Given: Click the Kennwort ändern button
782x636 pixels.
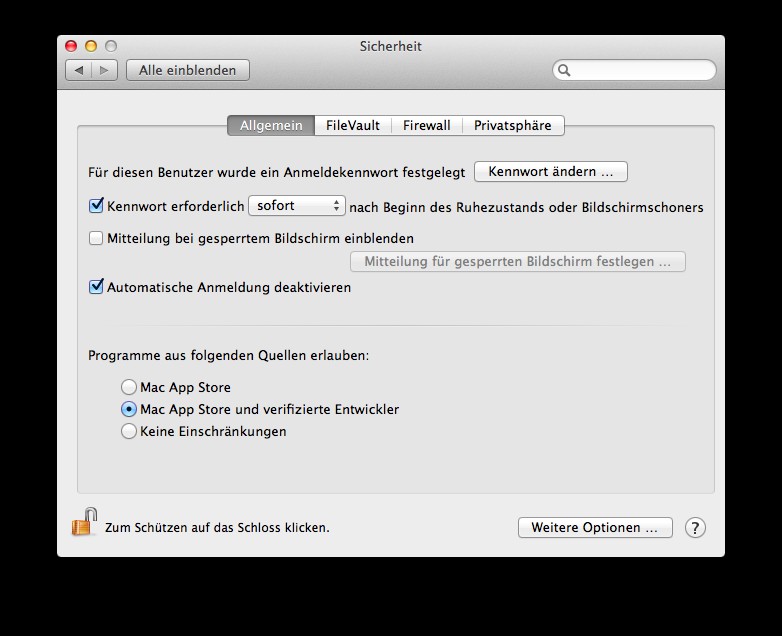Looking at the screenshot, I should pos(550,172).
